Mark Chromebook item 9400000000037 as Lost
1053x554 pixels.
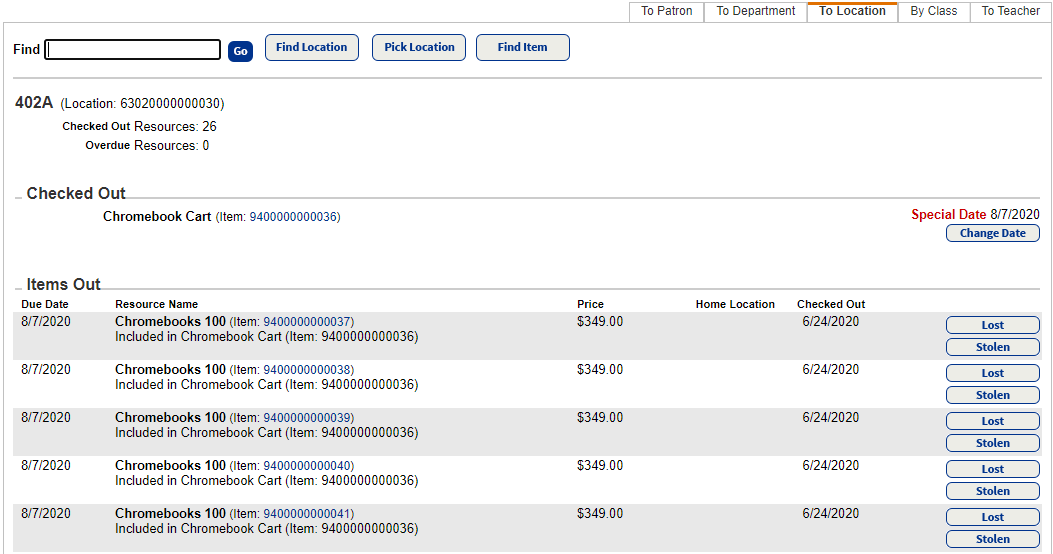992,325
